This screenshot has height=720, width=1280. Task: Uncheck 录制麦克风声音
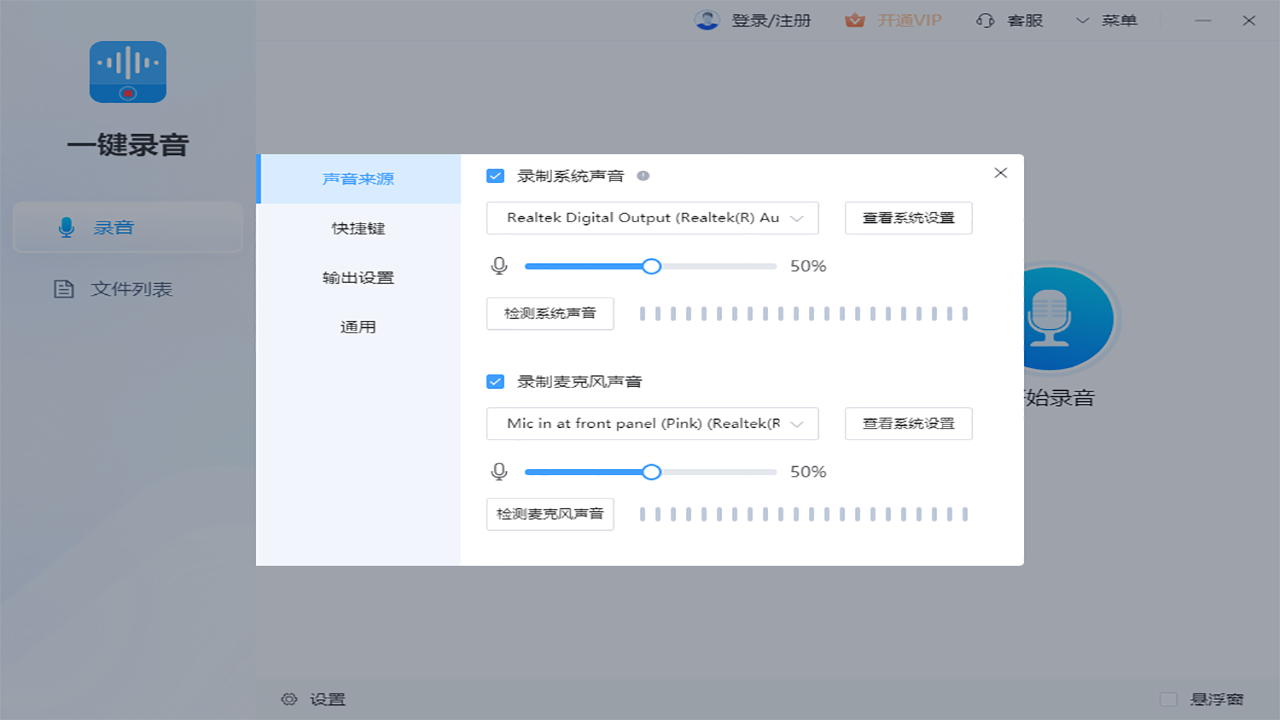pos(495,381)
